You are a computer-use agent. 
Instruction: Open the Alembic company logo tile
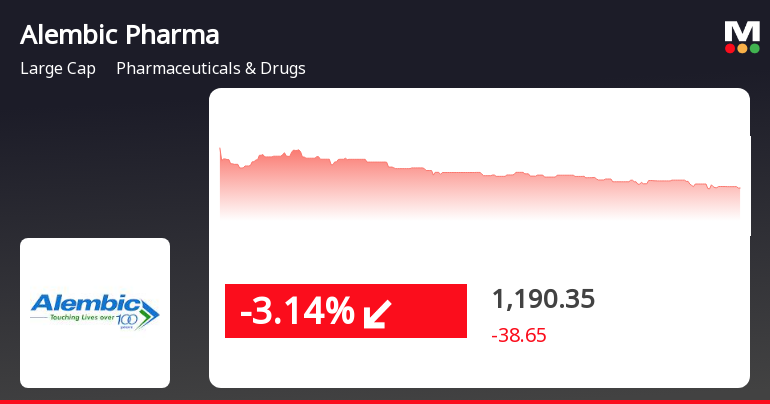95,312
